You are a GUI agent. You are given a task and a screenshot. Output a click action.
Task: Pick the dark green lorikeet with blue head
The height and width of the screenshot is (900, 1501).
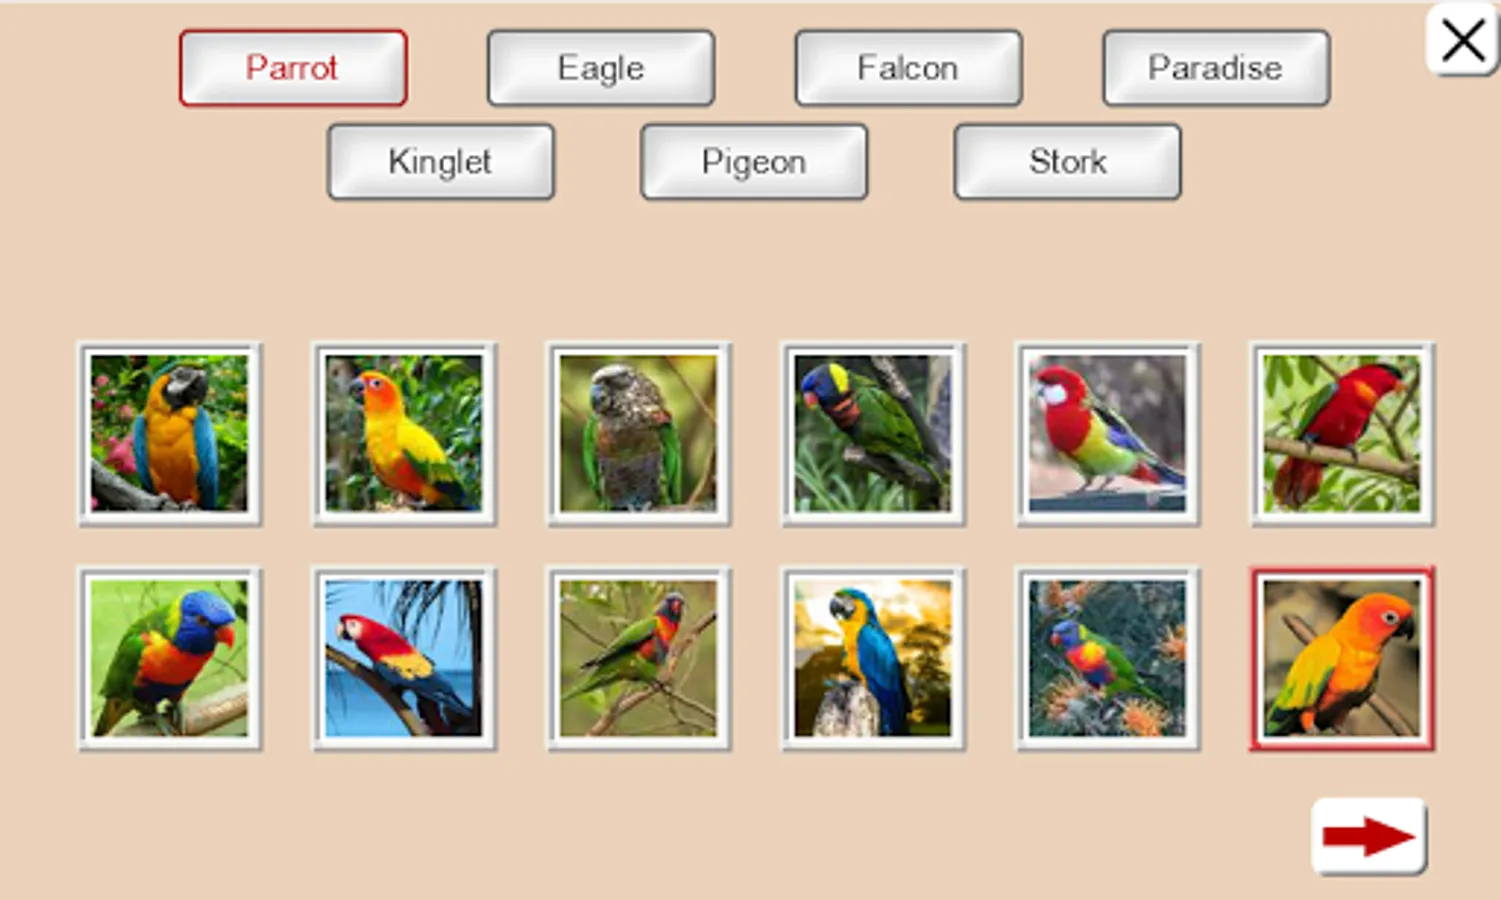[x=873, y=434]
